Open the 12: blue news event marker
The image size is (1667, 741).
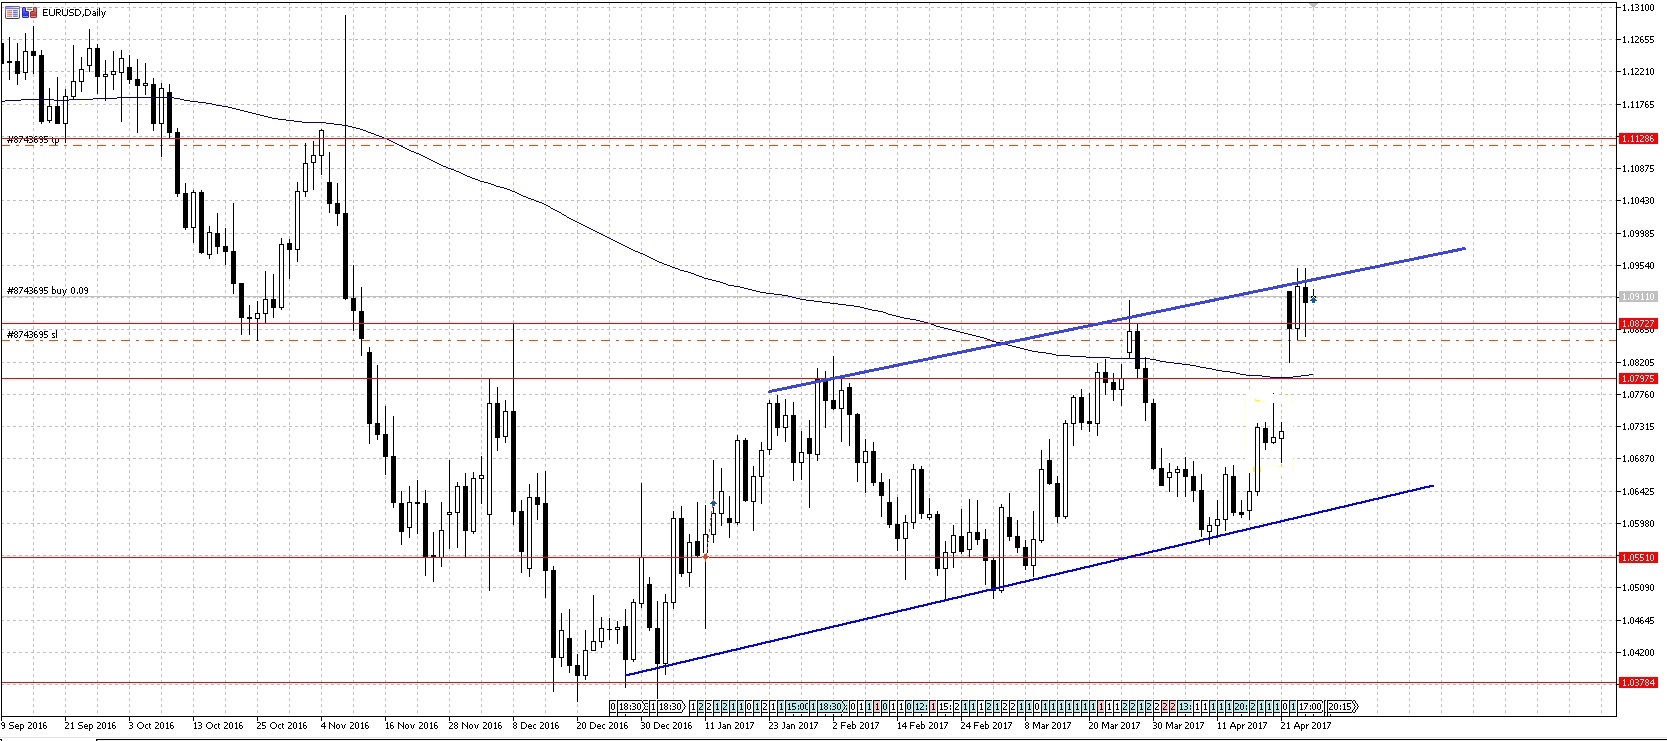[922, 706]
